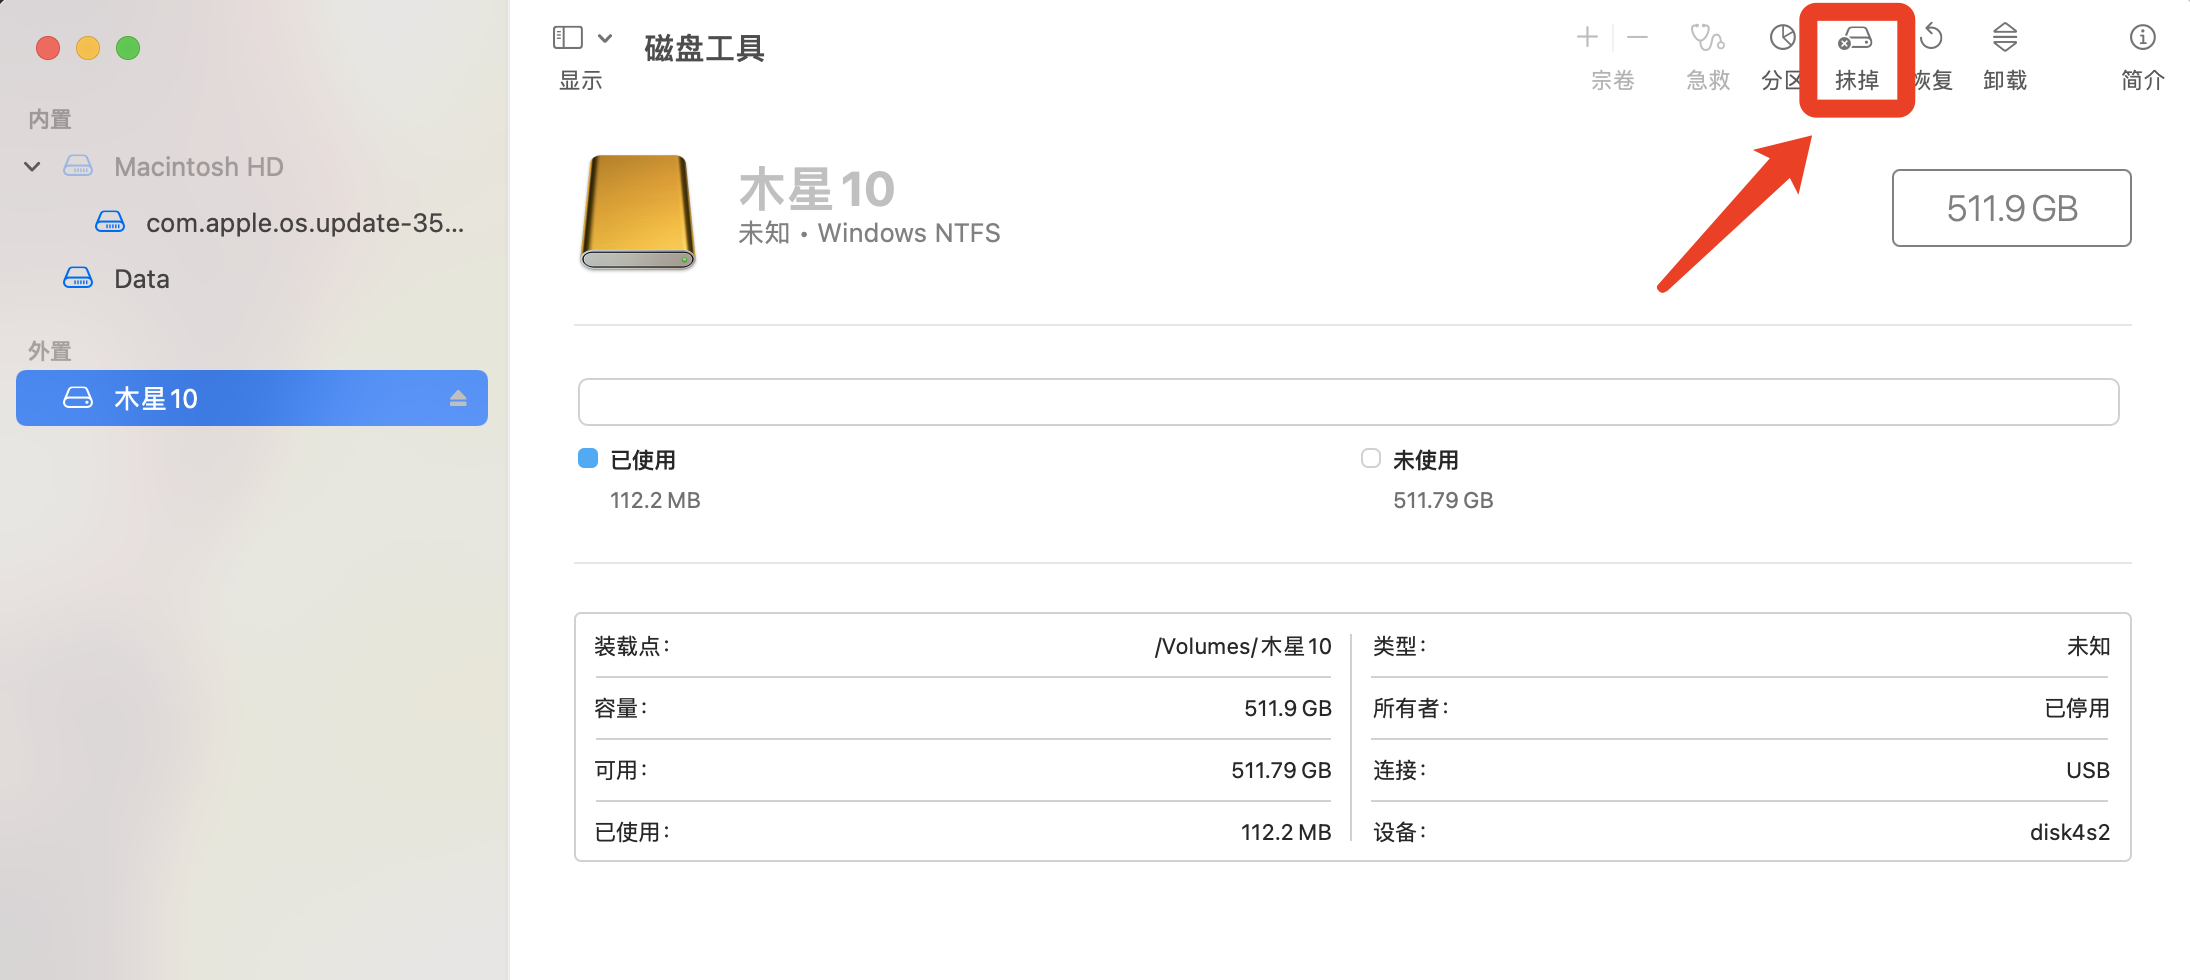Click the add volume plus icon
The width and height of the screenshot is (2190, 980).
(1587, 37)
